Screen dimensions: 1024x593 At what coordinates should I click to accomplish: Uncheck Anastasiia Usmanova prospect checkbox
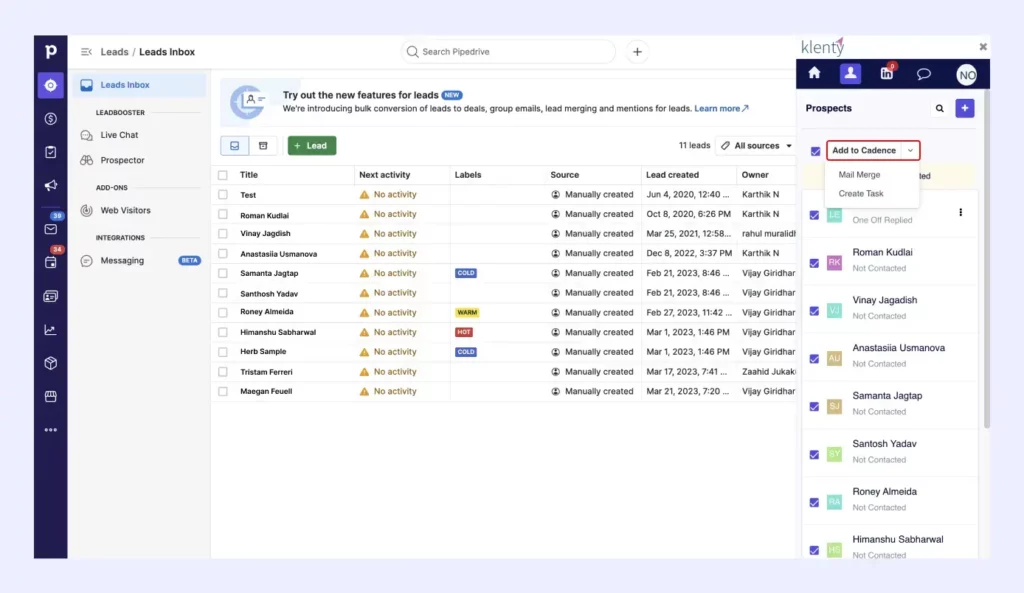814,359
